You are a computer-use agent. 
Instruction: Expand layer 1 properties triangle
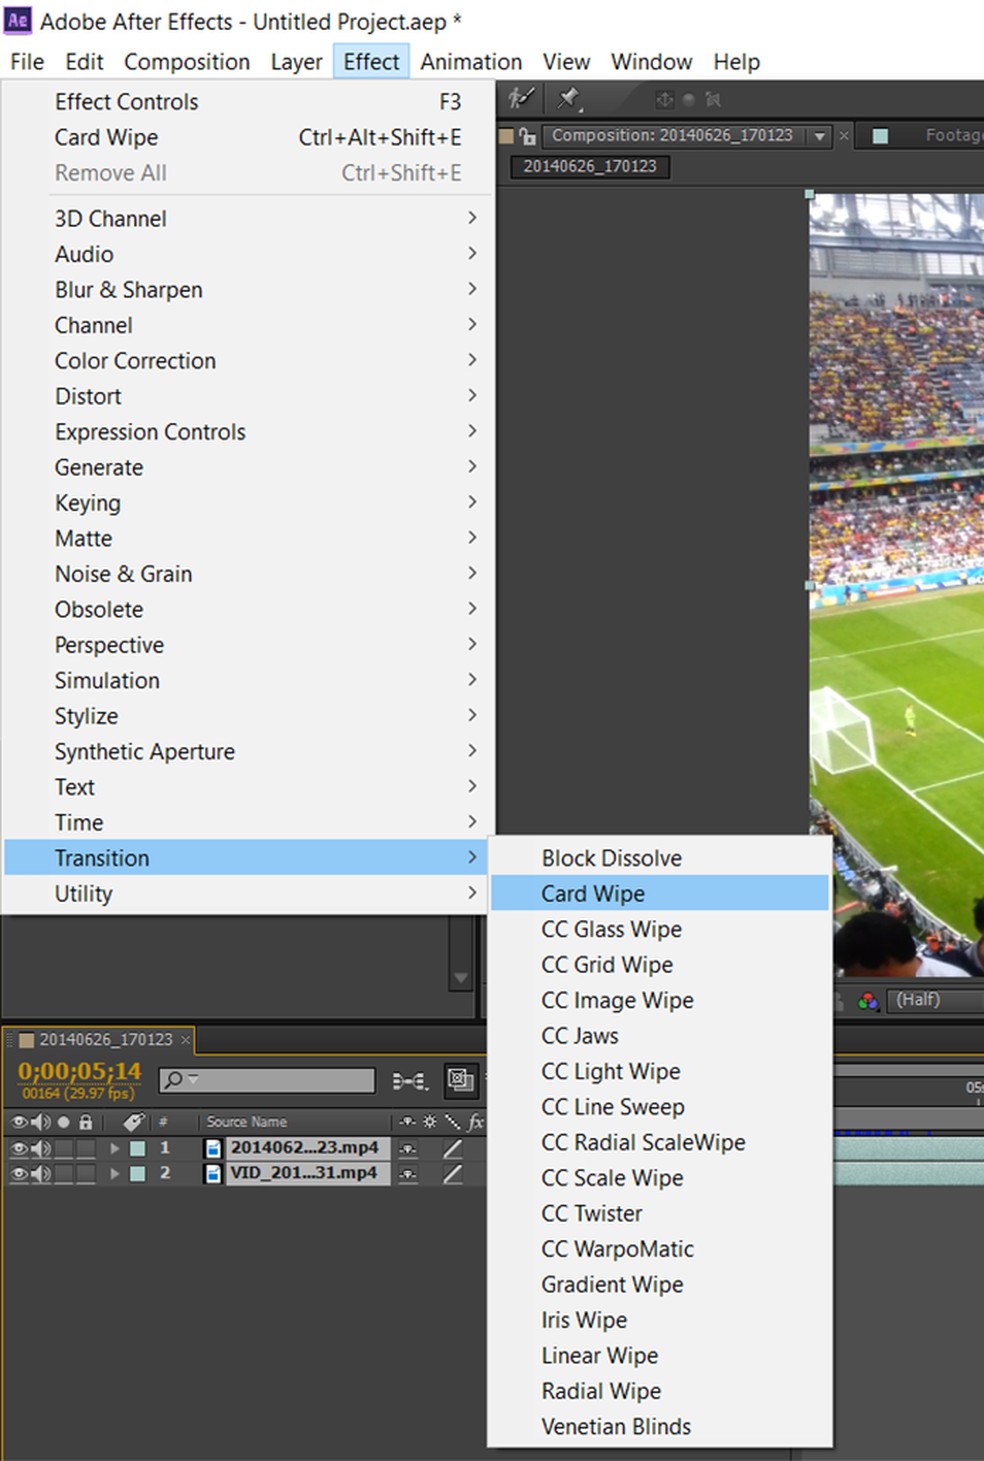(x=115, y=1148)
